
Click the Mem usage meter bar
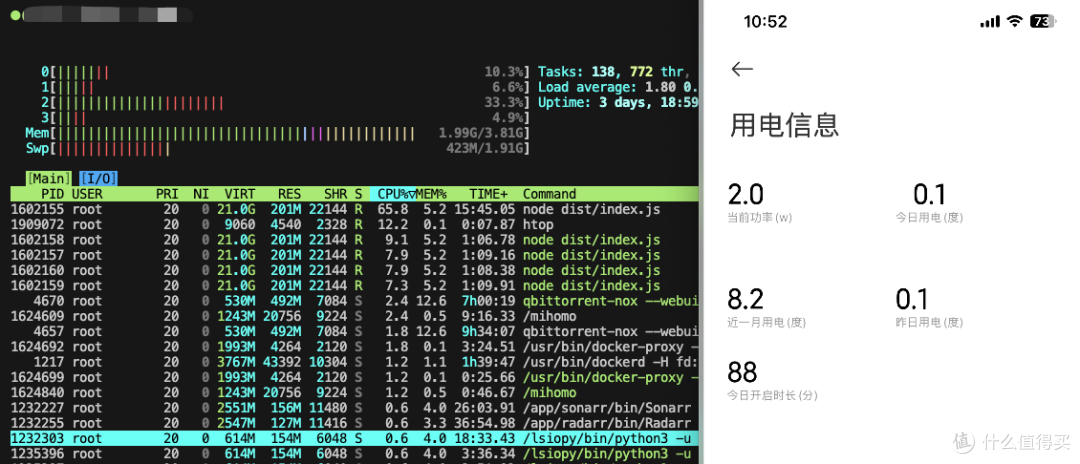click(278, 133)
